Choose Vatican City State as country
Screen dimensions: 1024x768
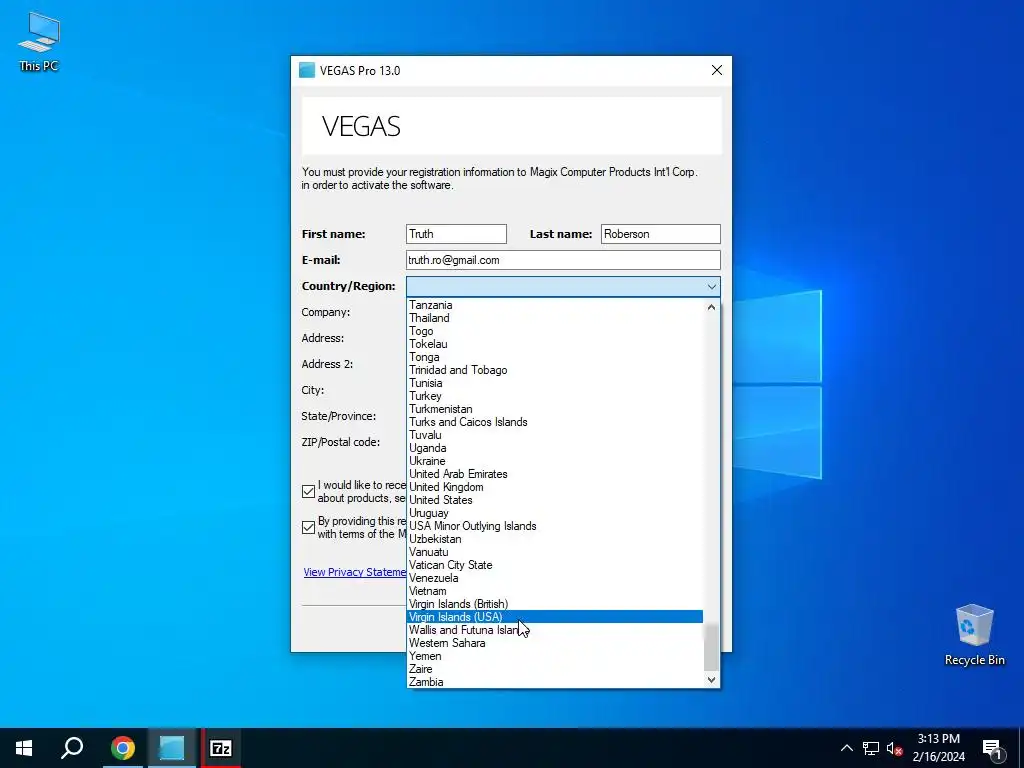(x=555, y=566)
